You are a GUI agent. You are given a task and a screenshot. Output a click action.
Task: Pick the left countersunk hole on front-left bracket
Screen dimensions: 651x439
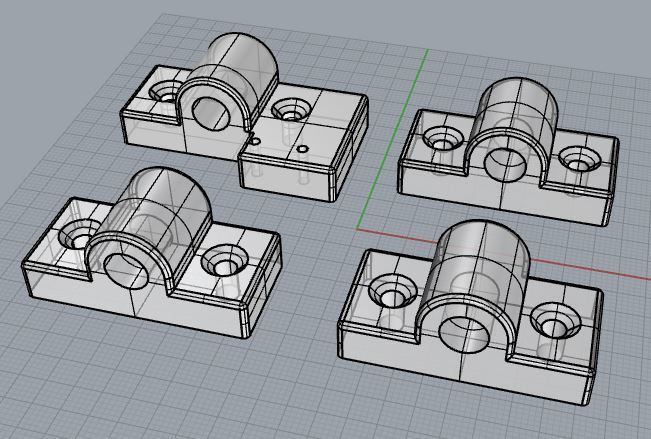point(79,235)
